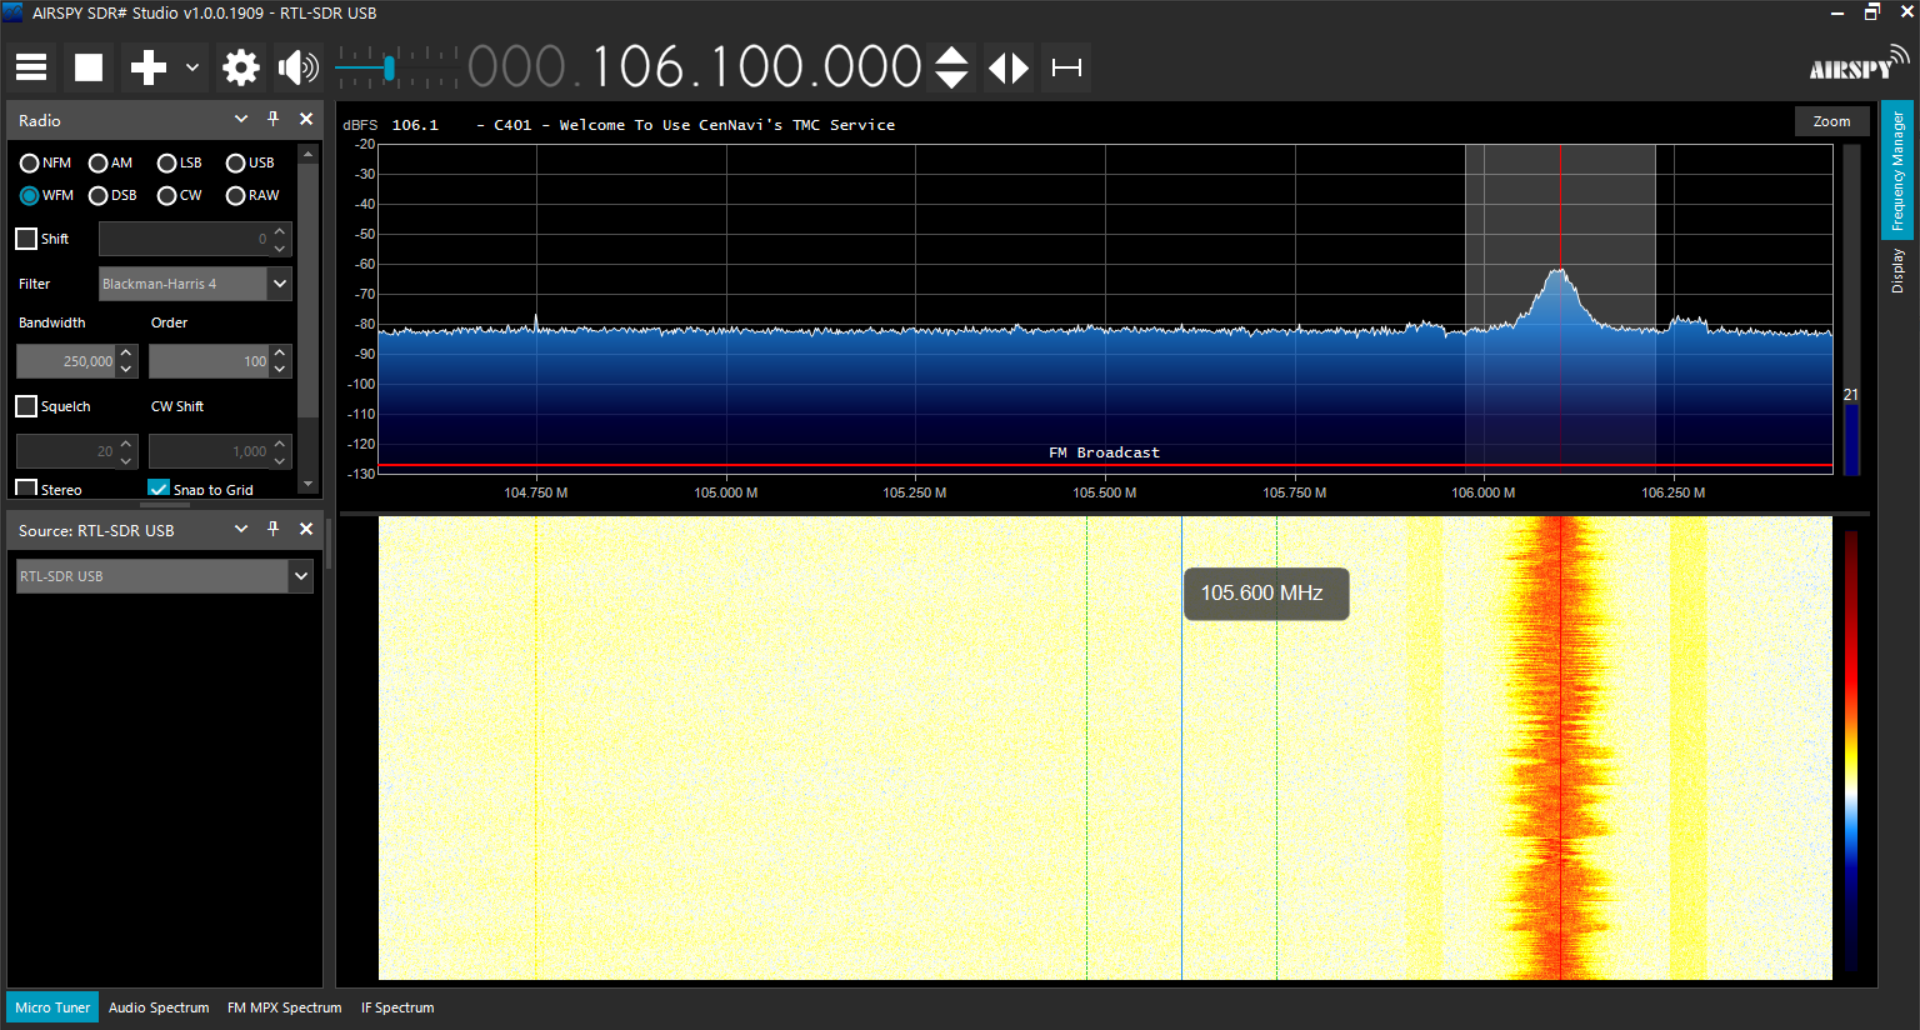Click the waterfall contrast color bar slider
Image resolution: width=1920 pixels, height=1030 pixels.
(1851, 750)
